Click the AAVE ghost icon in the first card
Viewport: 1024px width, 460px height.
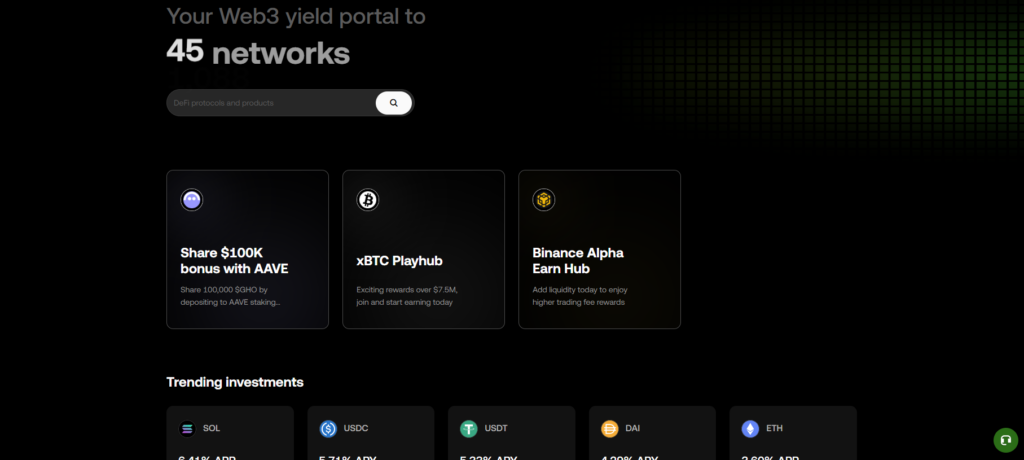coord(192,200)
